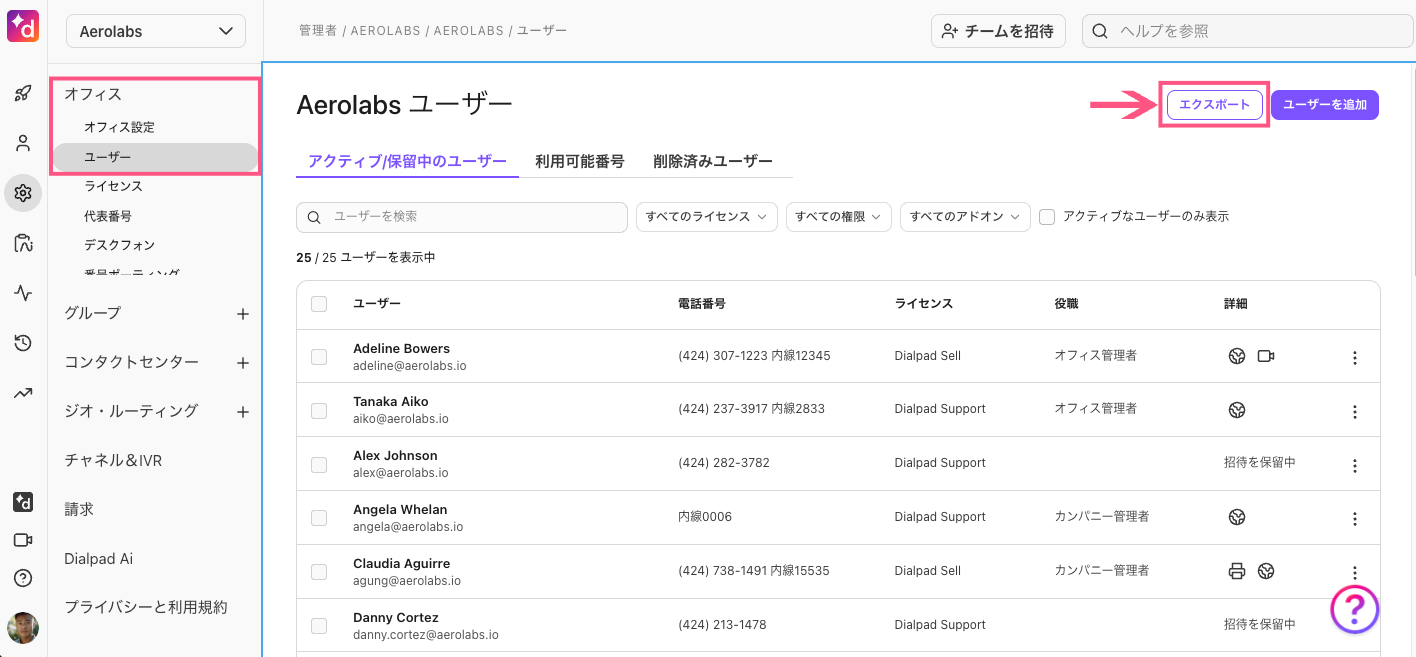Click the globe icon in Angela Whelan row
Screen dimensions: 1416x657
coord(1237,517)
